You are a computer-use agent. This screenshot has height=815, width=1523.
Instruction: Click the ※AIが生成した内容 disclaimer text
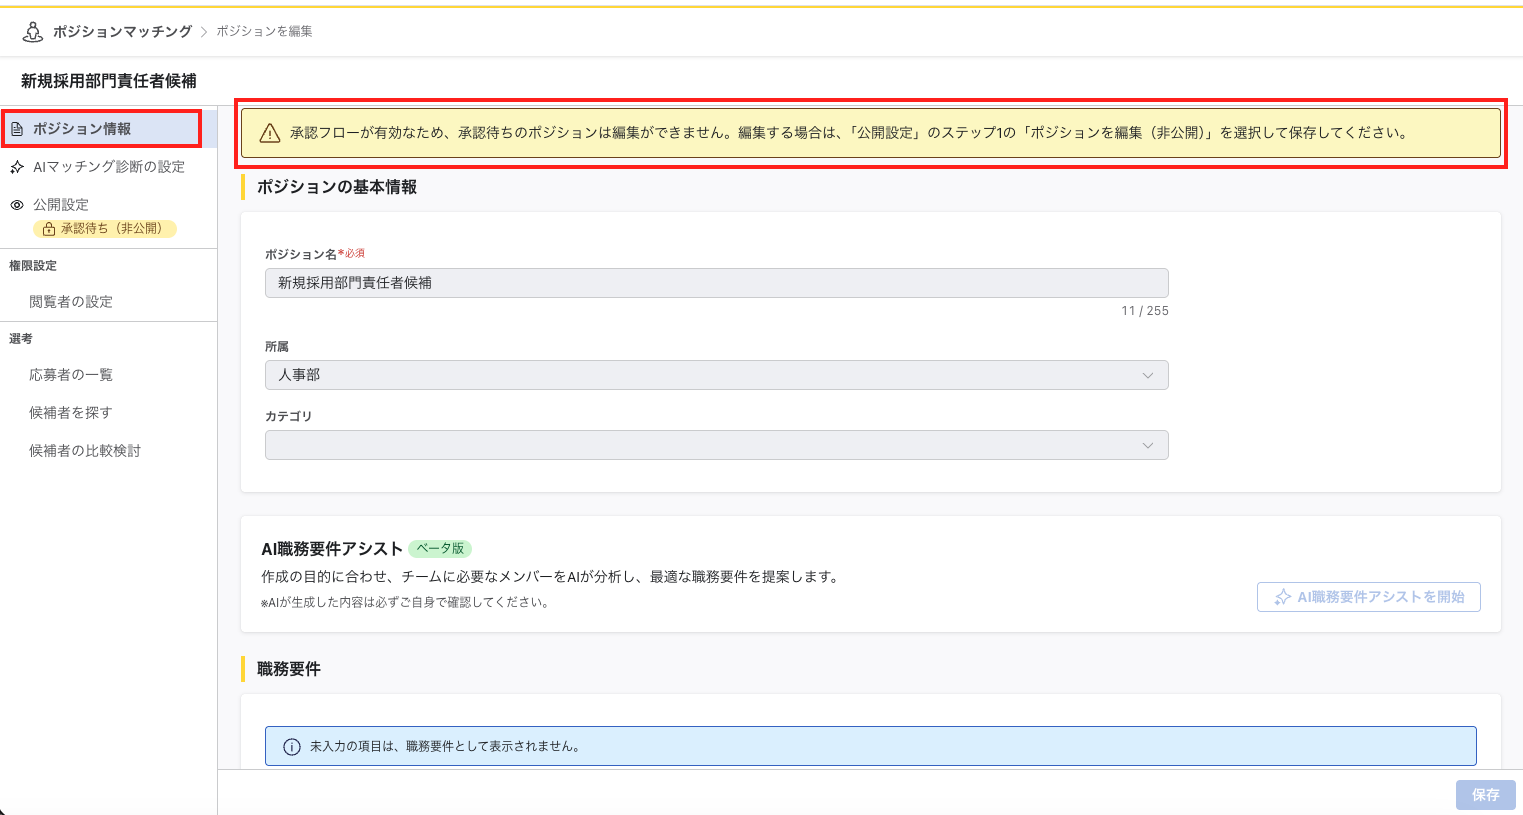[x=405, y=603]
